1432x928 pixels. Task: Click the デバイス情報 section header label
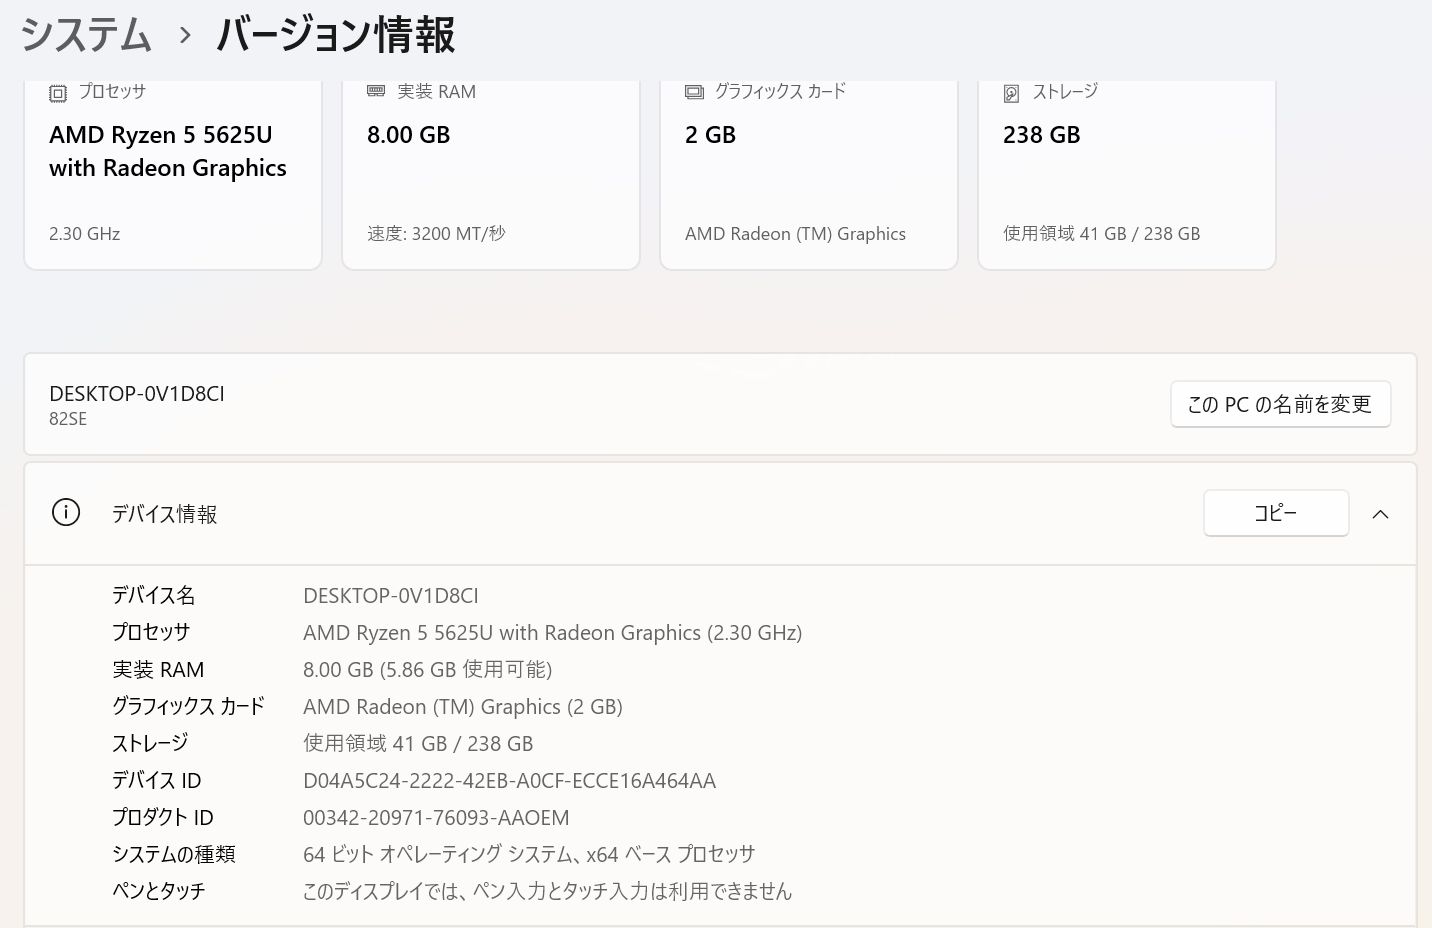pyautogui.click(x=164, y=514)
